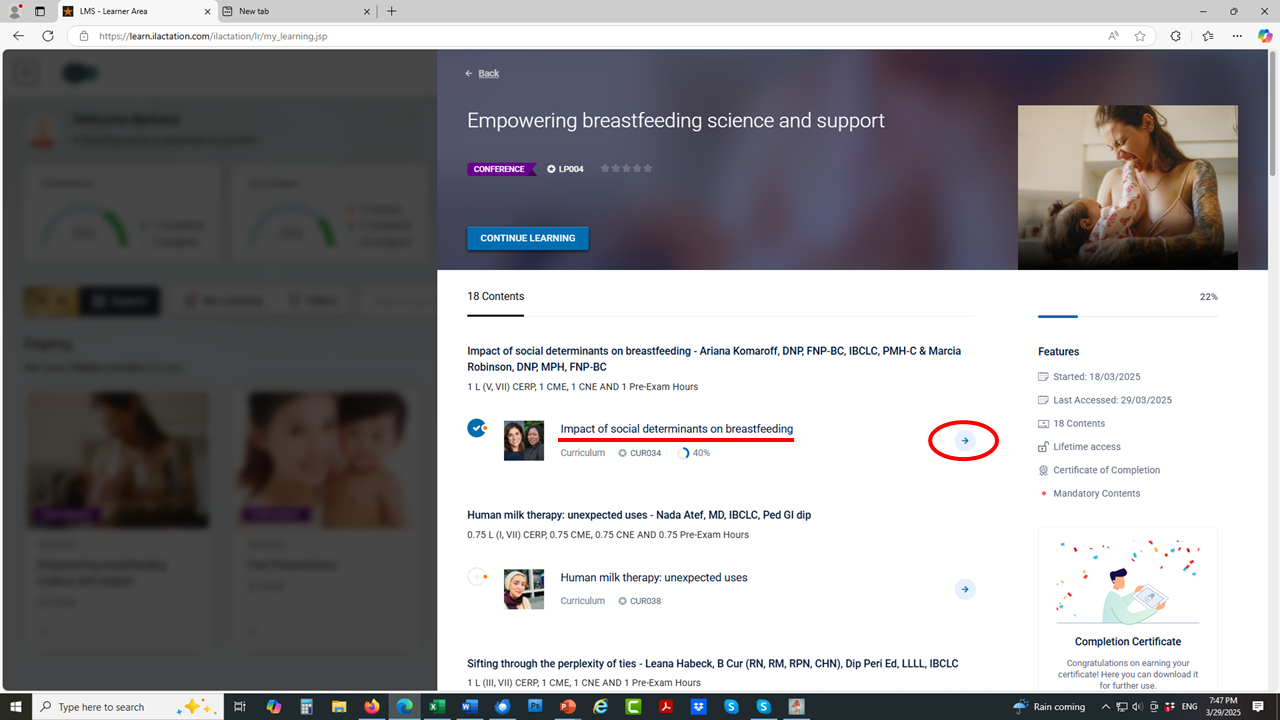Open Human milk therapy: unexpected uses title
The width and height of the screenshot is (1280, 720).
click(x=654, y=577)
